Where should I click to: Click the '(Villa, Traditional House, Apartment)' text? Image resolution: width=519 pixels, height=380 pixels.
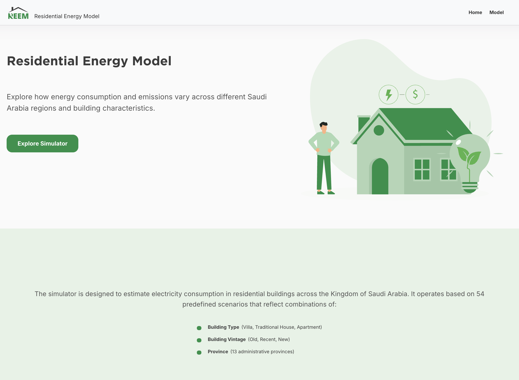[x=282, y=327]
